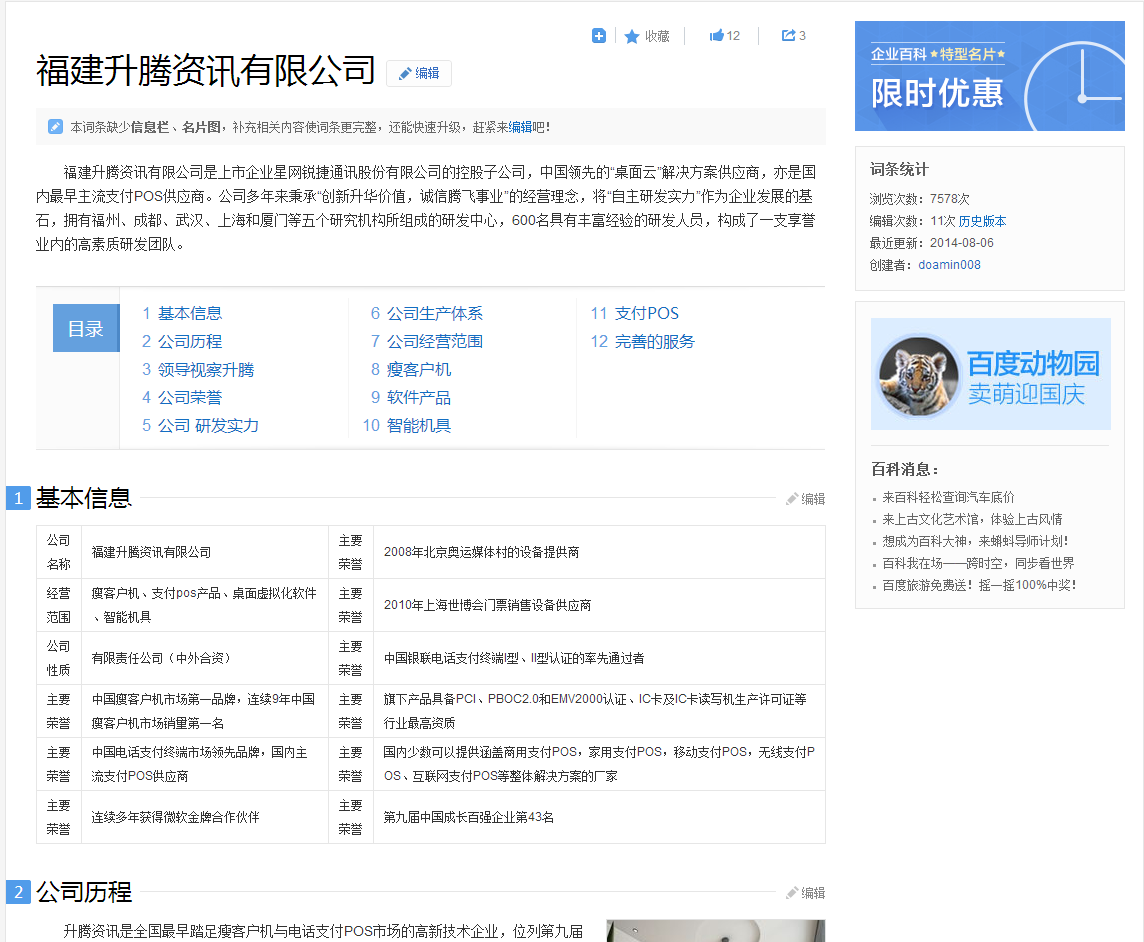Open the 百度动物园 tiger banner
This screenshot has width=1144, height=942.
pyautogui.click(x=990, y=374)
